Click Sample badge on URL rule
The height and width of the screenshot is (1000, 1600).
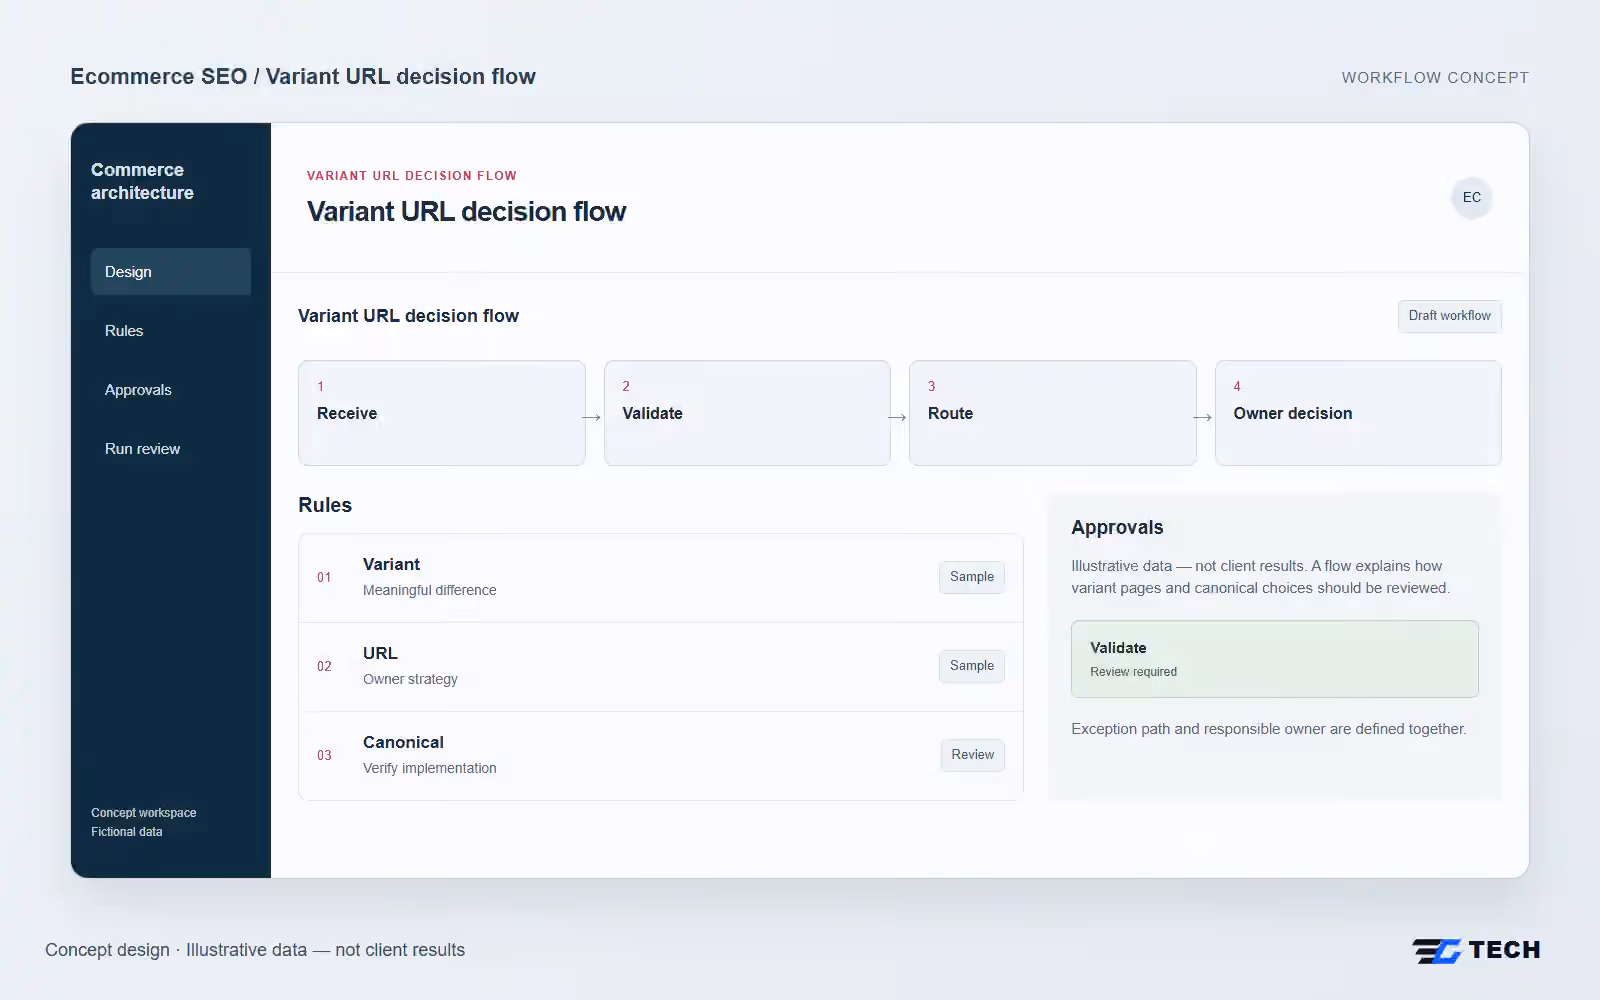coord(972,666)
